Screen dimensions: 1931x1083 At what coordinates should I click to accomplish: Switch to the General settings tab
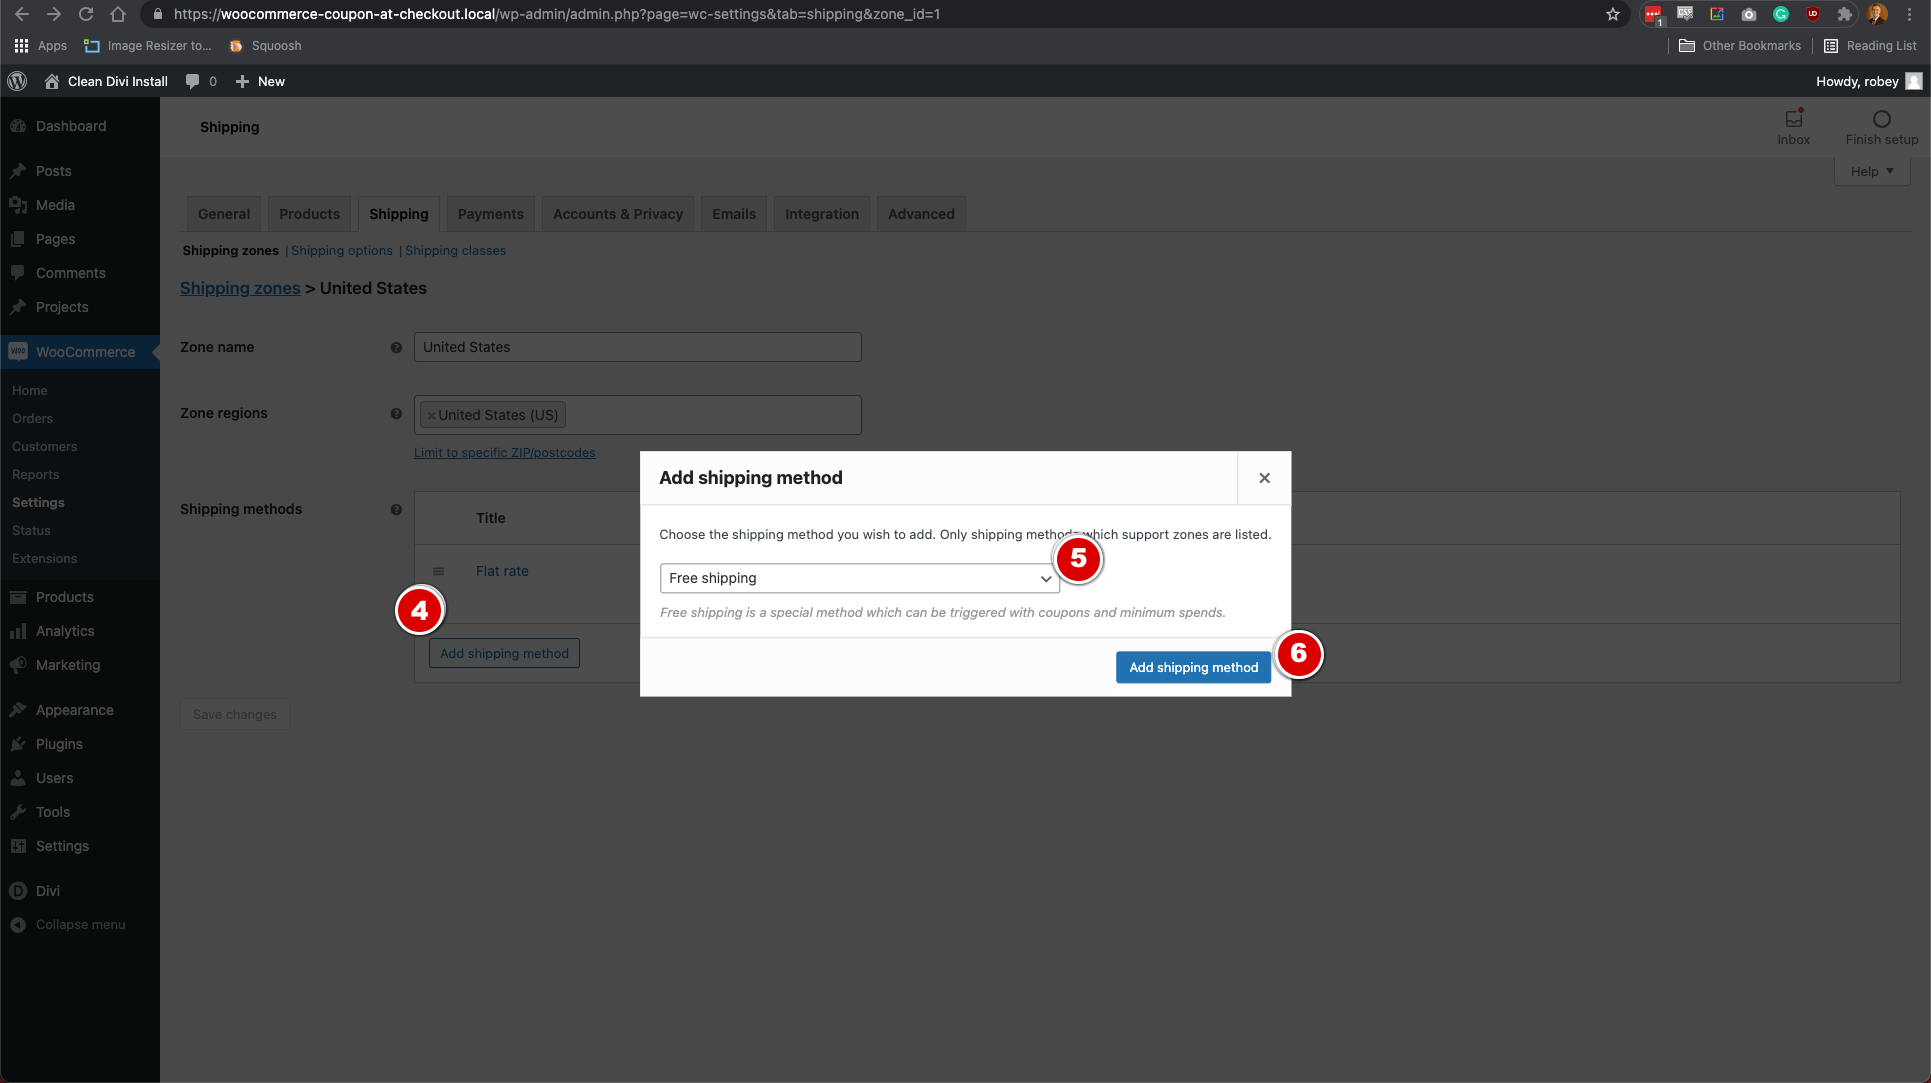coord(224,214)
